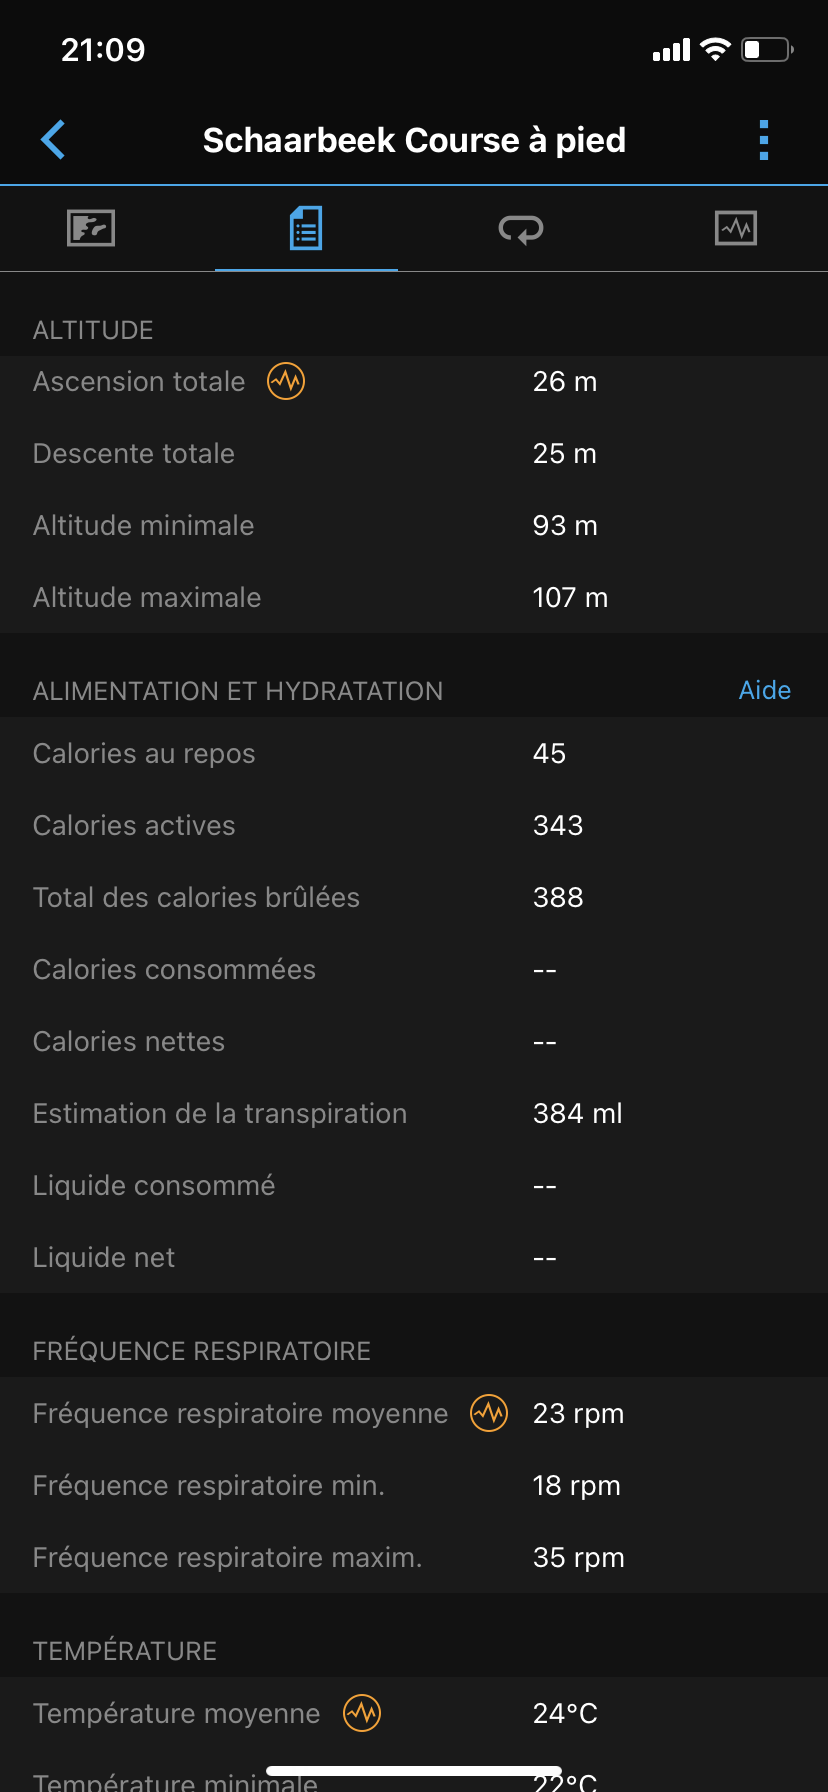Open the three-dot options menu
Image resolution: width=828 pixels, height=1792 pixels.
(764, 140)
